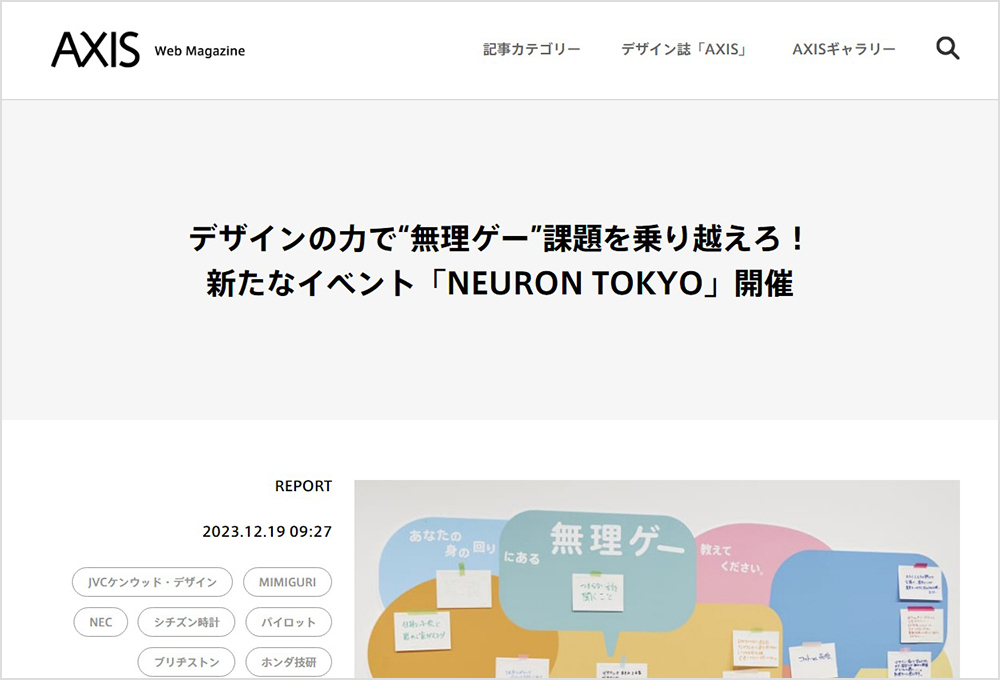The height and width of the screenshot is (680, 1000).
Task: Select the REPORT category label
Action: point(303,486)
